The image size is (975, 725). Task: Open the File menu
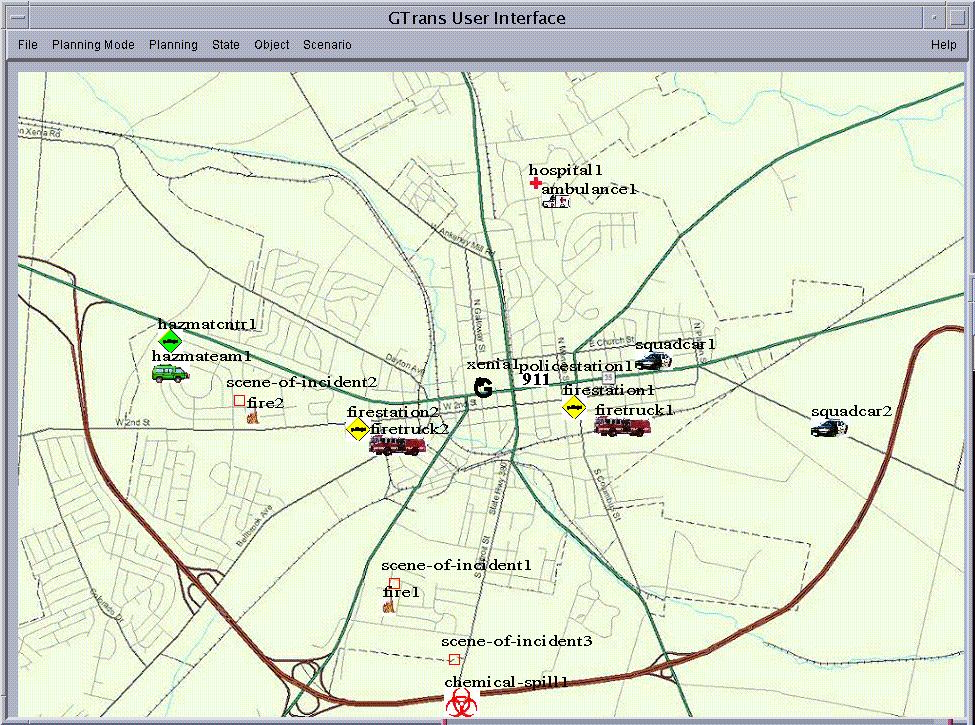28,45
